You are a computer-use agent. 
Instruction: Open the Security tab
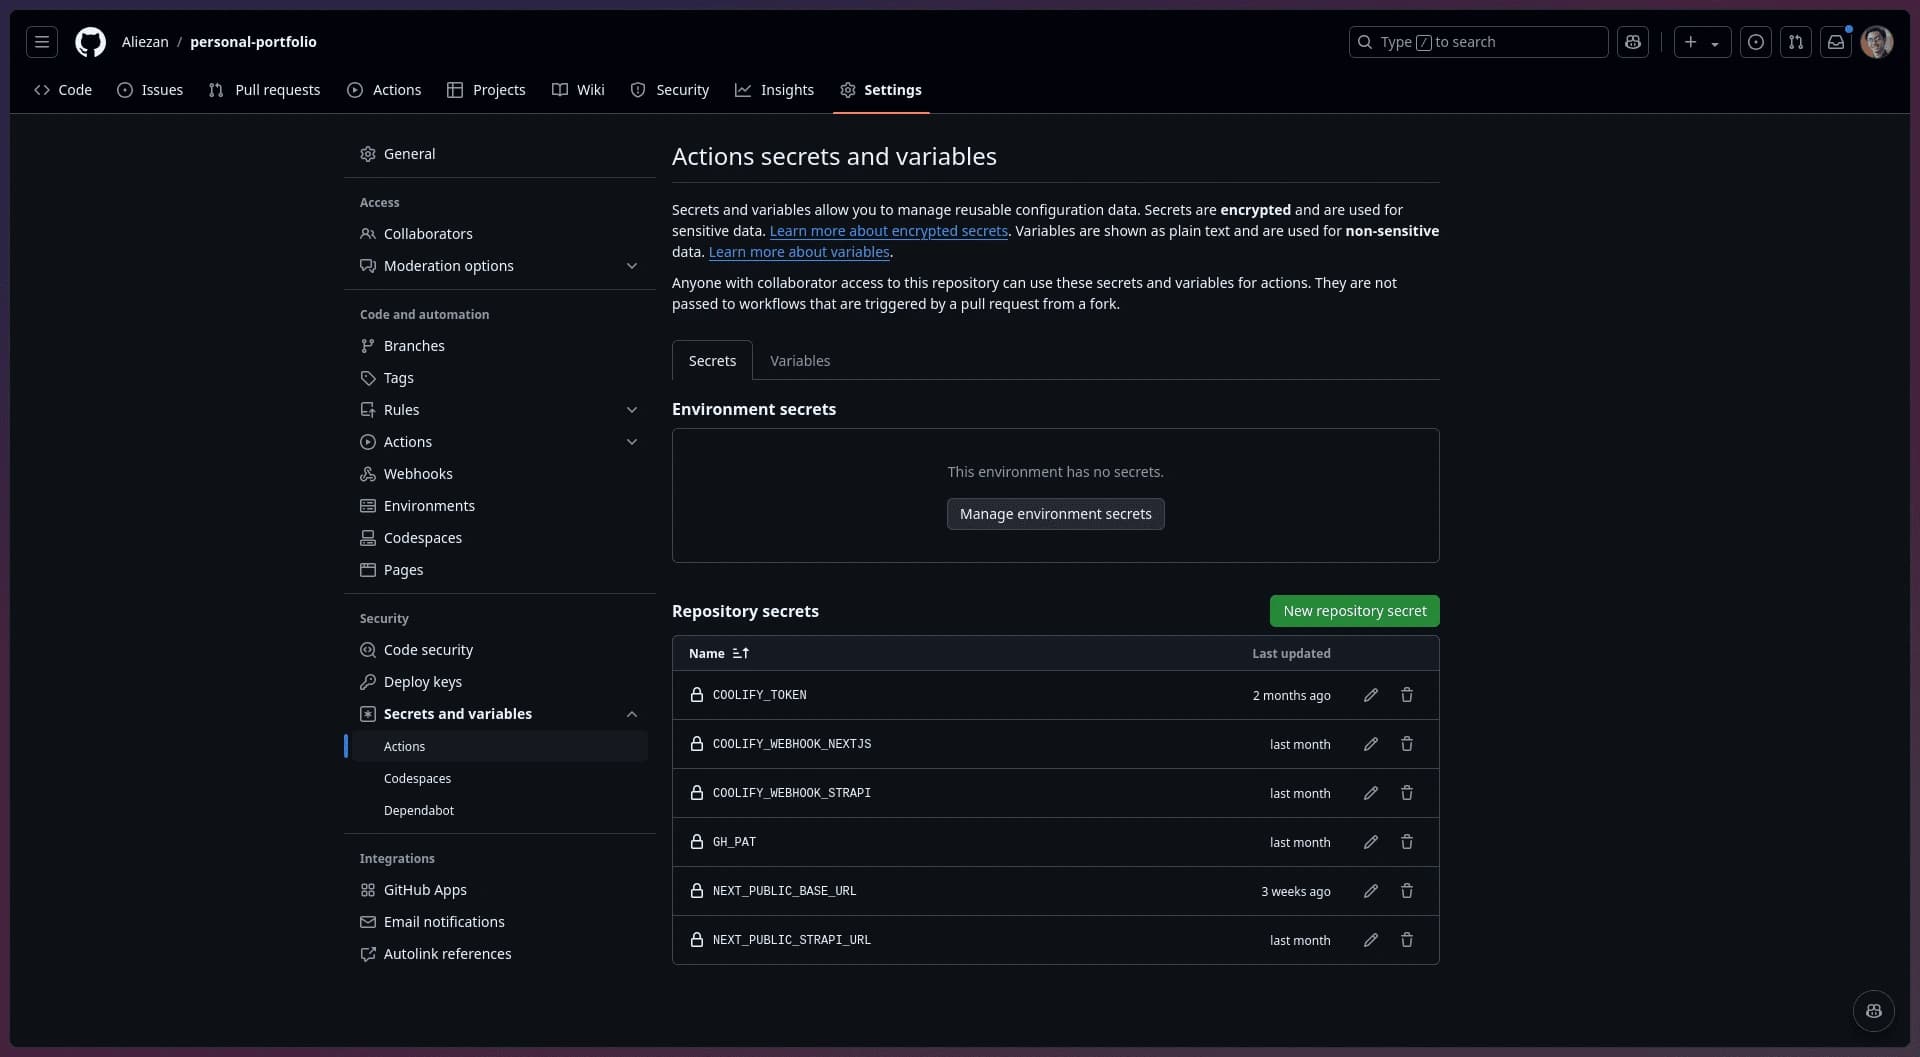pyautogui.click(x=670, y=90)
